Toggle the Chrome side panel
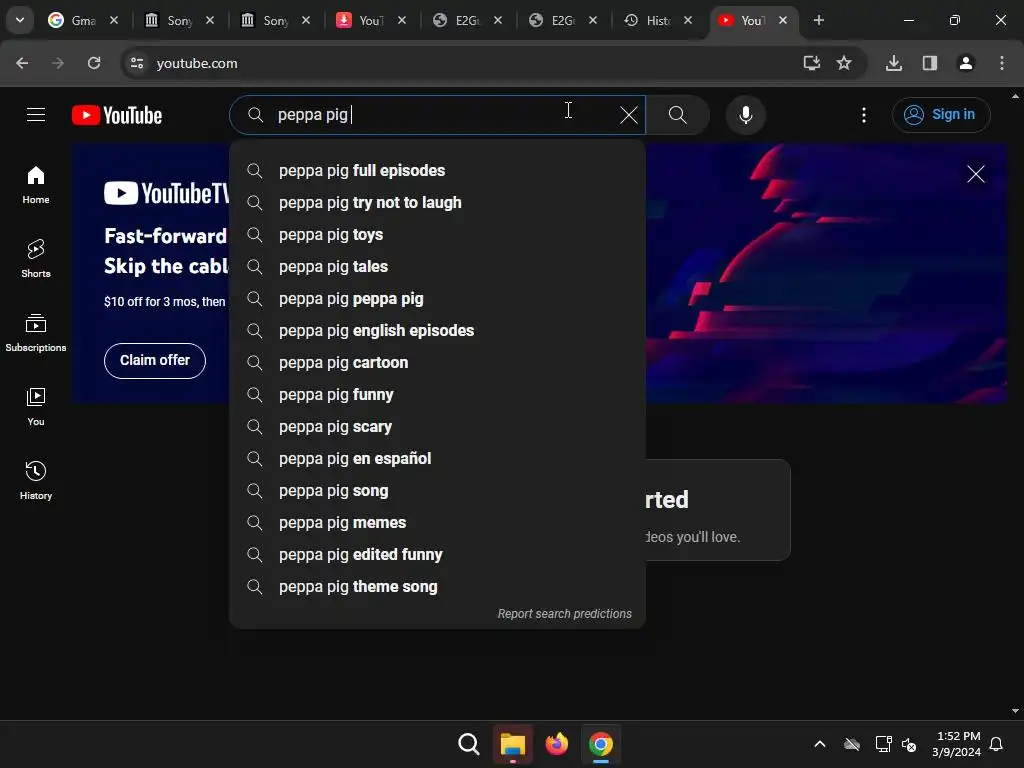 [x=929, y=63]
